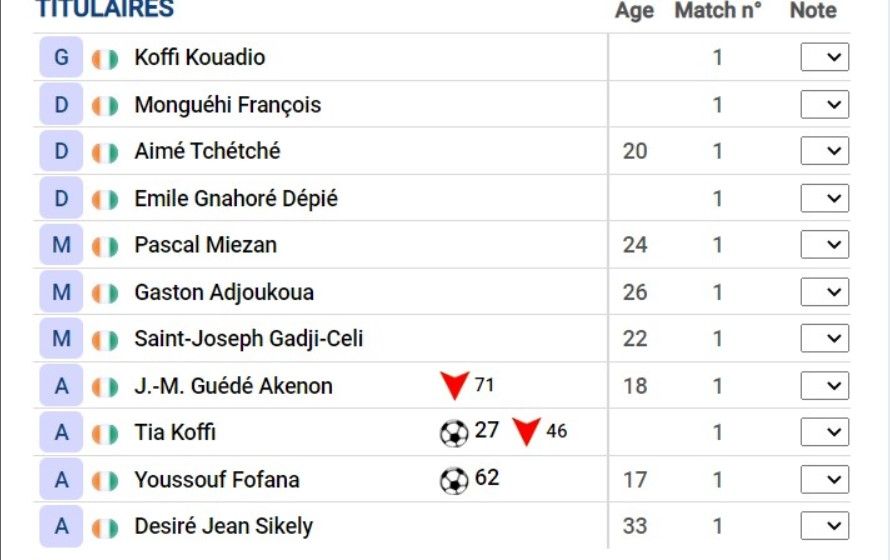Click red substitution arrow for J.-M. Guédé Akenon
Viewport: 890px width, 560px height.
[x=455, y=386]
